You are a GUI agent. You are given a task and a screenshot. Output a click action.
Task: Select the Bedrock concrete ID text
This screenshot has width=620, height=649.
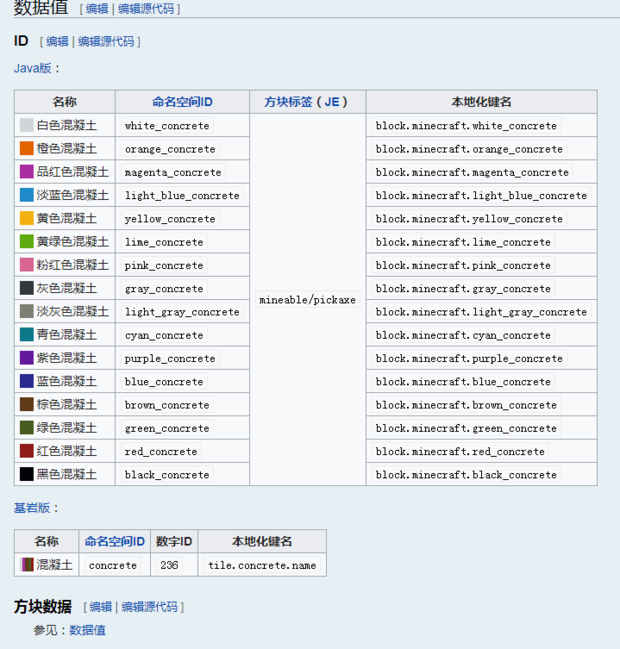pyautogui.click(x=113, y=565)
